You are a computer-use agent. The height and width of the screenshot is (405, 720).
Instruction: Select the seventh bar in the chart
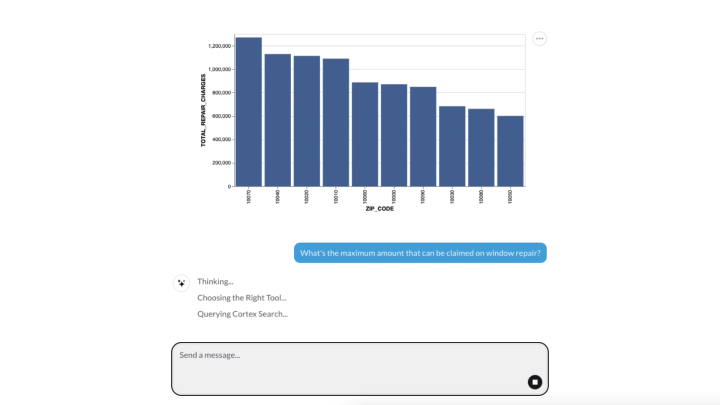[423, 137]
